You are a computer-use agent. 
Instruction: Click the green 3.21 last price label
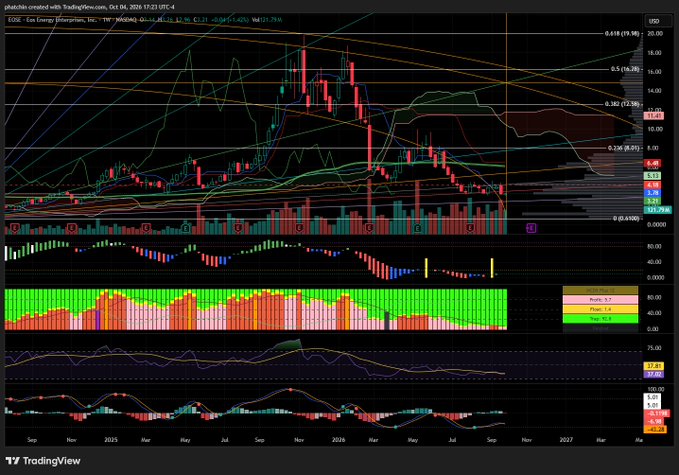tap(653, 201)
